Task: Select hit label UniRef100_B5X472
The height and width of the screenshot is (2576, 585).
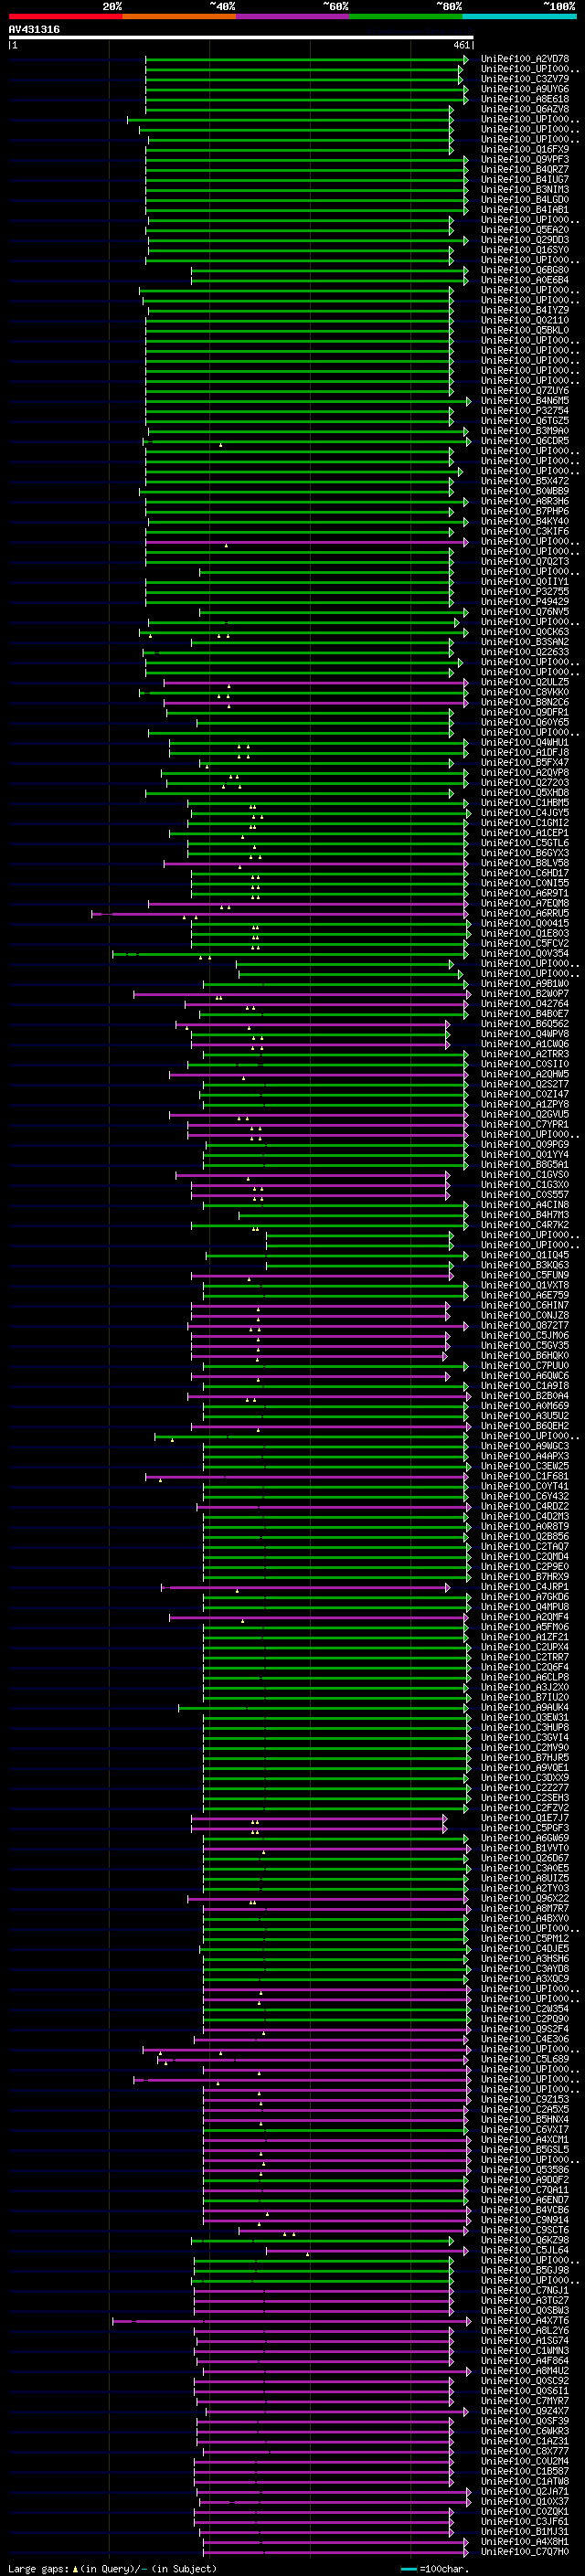Action: [525, 481]
